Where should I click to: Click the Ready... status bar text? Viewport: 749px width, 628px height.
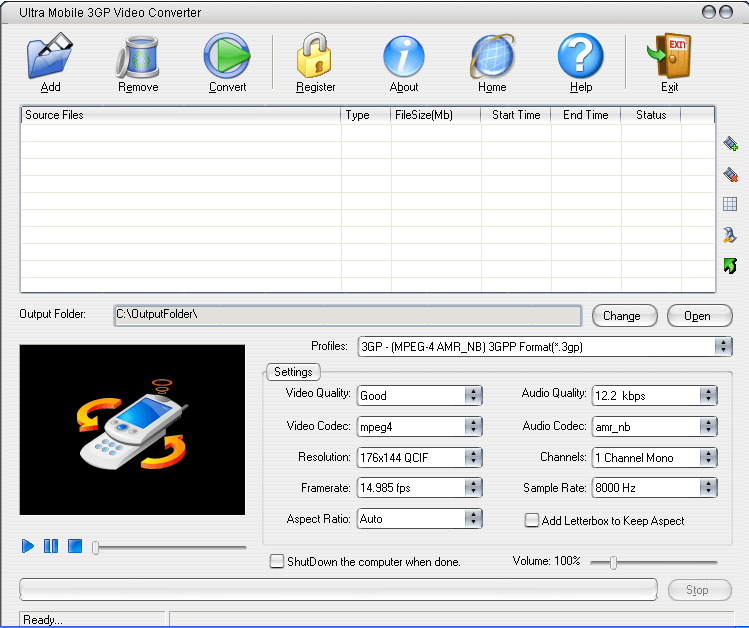[x=43, y=619]
